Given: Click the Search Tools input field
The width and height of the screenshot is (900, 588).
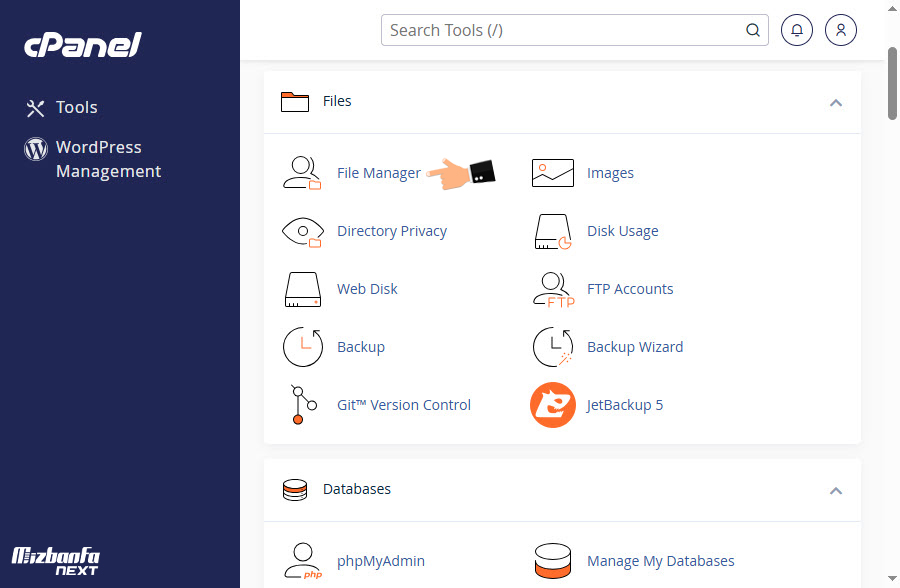Looking at the screenshot, I should point(565,30).
